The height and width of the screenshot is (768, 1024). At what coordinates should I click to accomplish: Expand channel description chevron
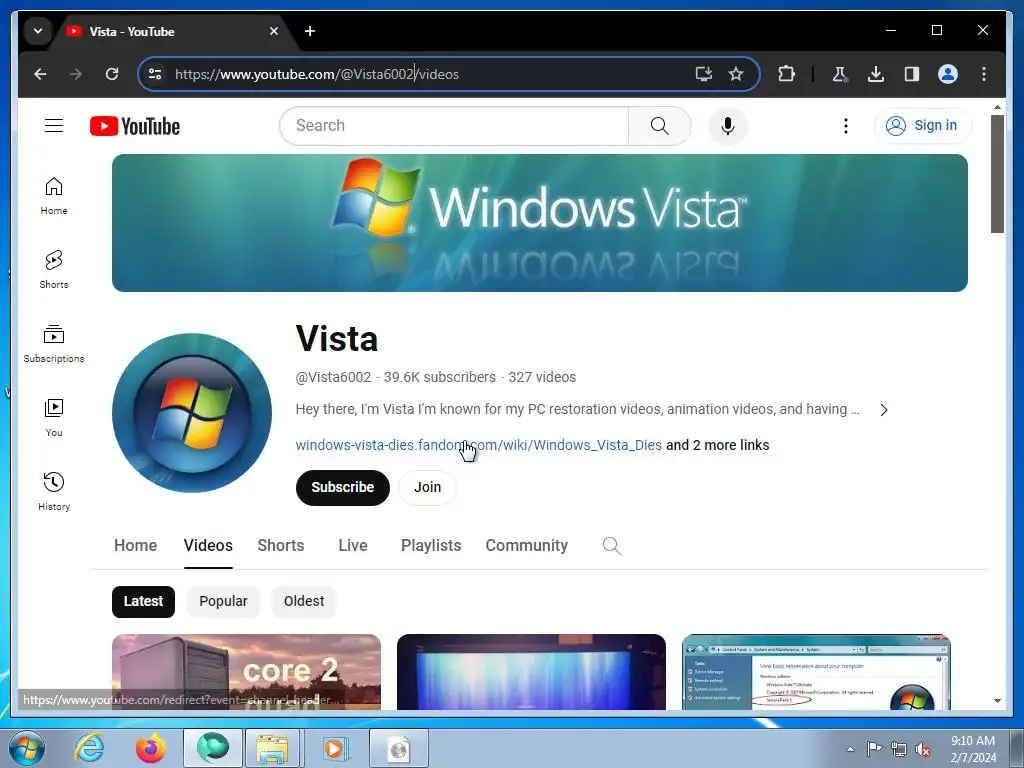(884, 410)
